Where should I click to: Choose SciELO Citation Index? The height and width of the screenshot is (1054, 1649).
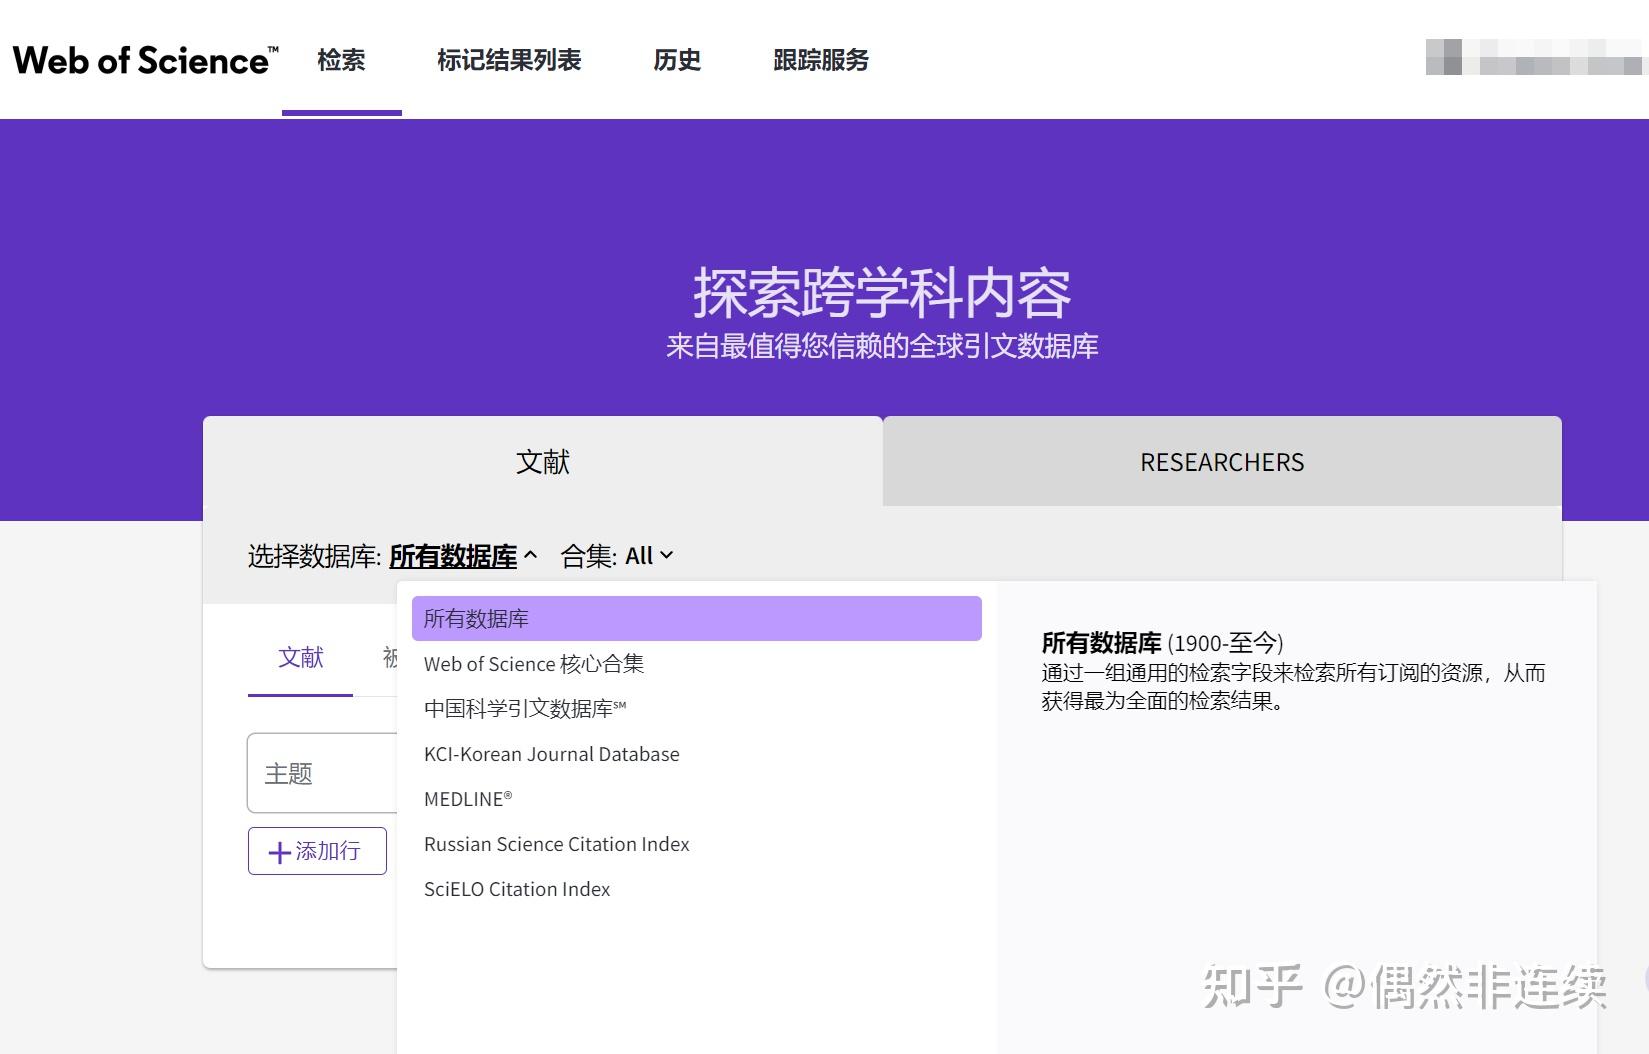[516, 889]
